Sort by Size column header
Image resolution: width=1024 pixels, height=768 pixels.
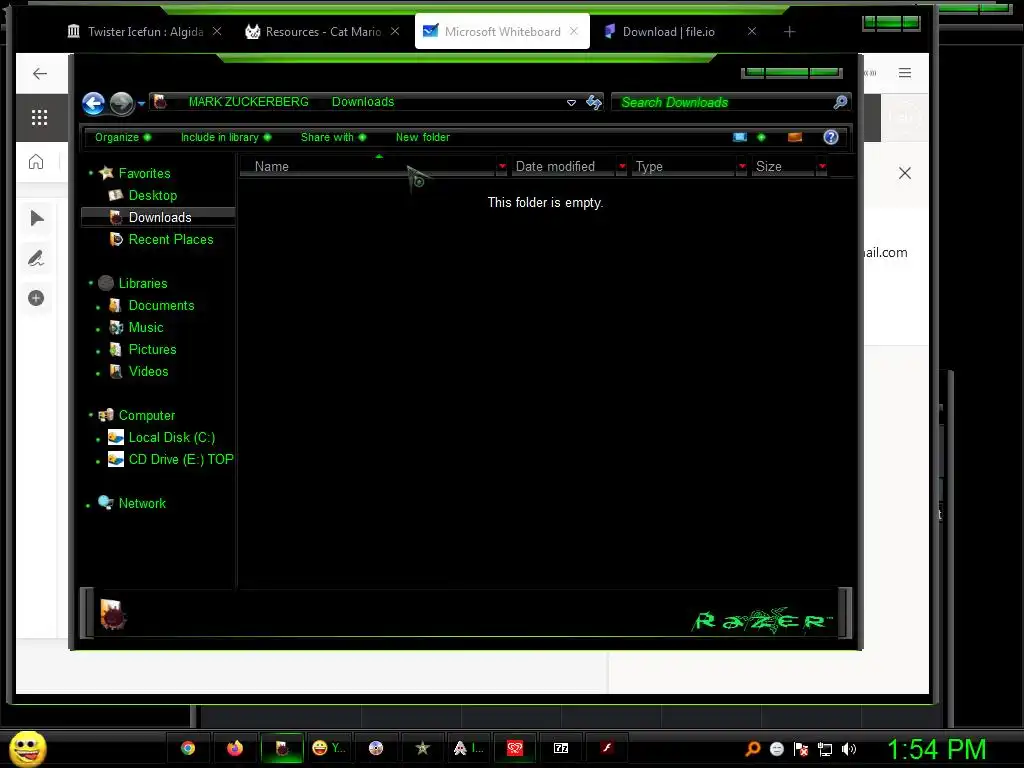tap(783, 167)
